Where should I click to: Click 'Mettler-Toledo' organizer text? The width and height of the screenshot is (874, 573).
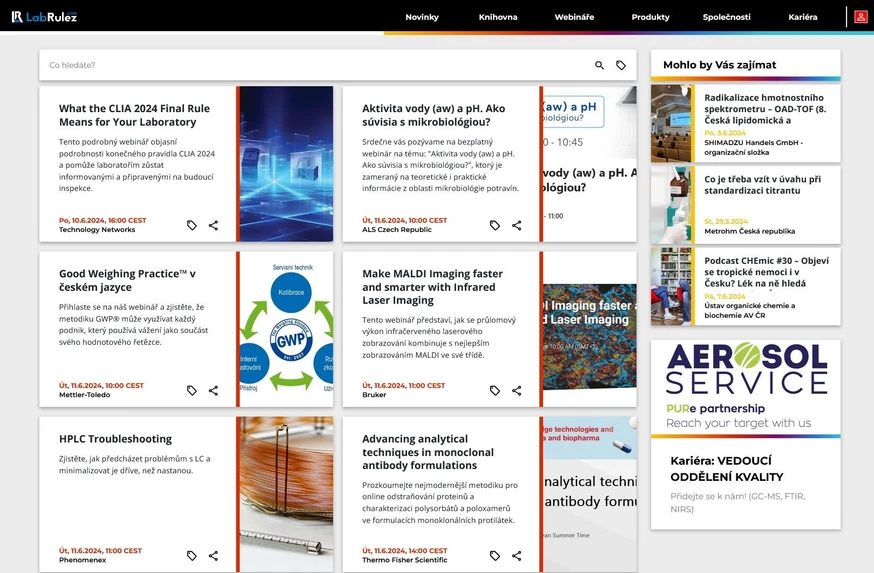85,395
